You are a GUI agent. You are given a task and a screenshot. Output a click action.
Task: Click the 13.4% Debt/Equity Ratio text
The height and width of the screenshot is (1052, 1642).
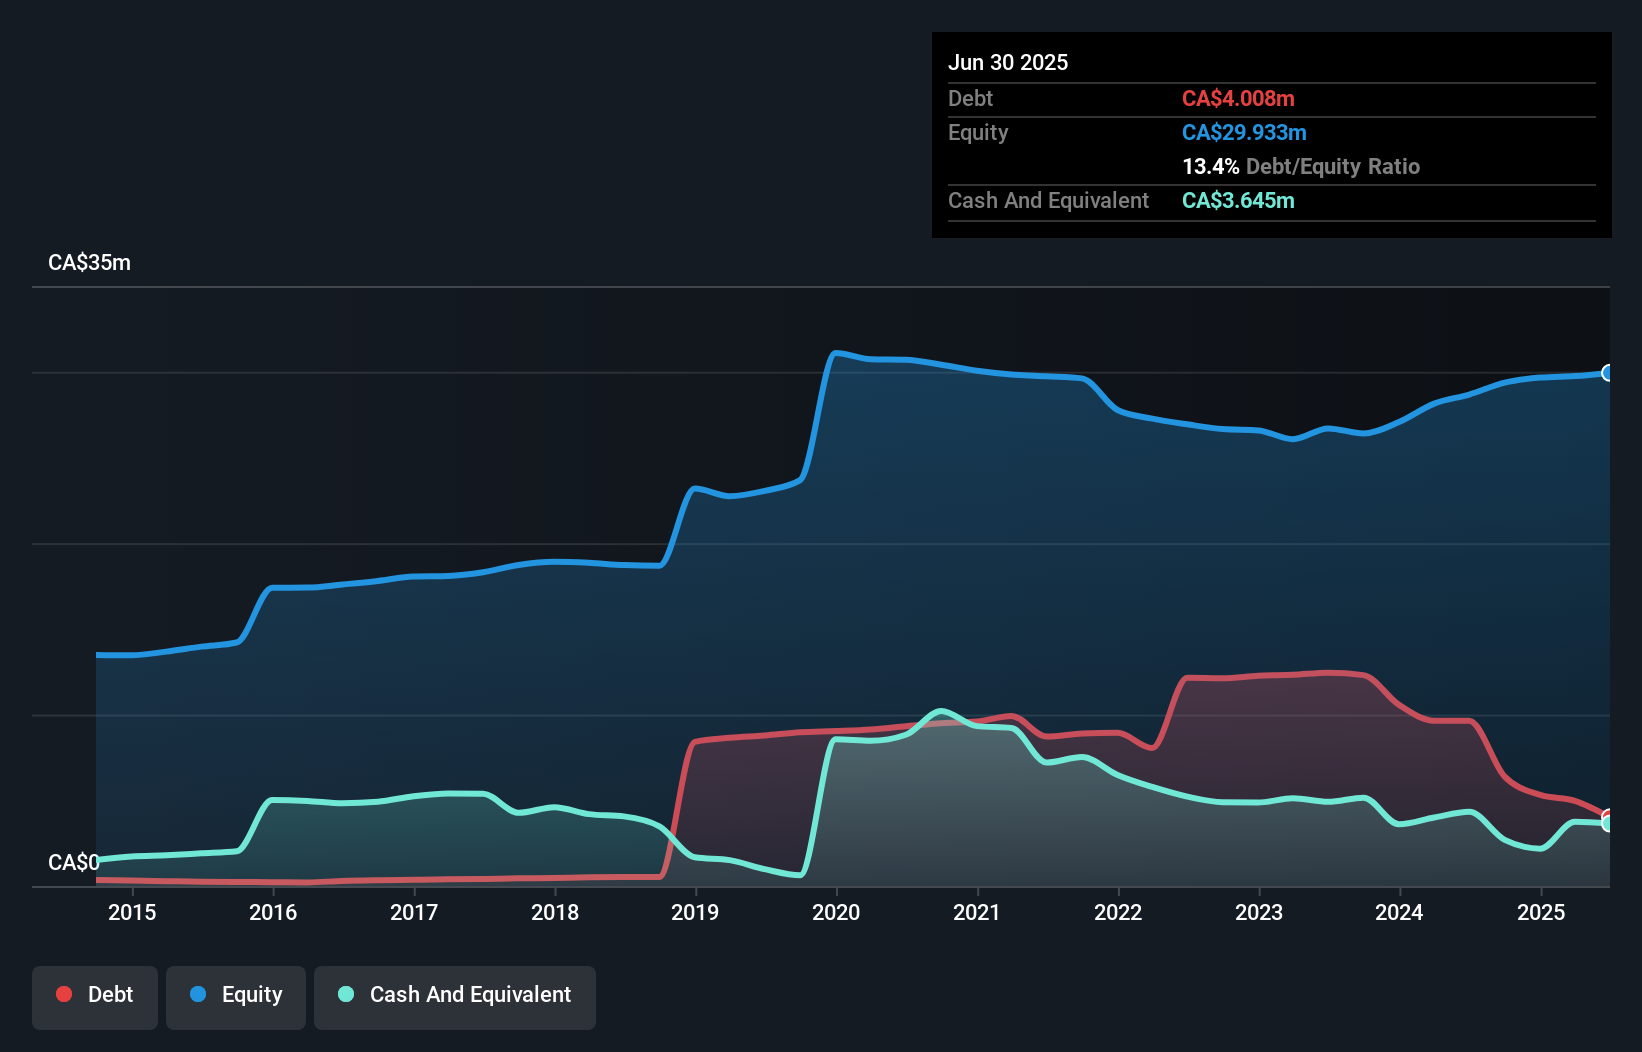pos(1300,167)
